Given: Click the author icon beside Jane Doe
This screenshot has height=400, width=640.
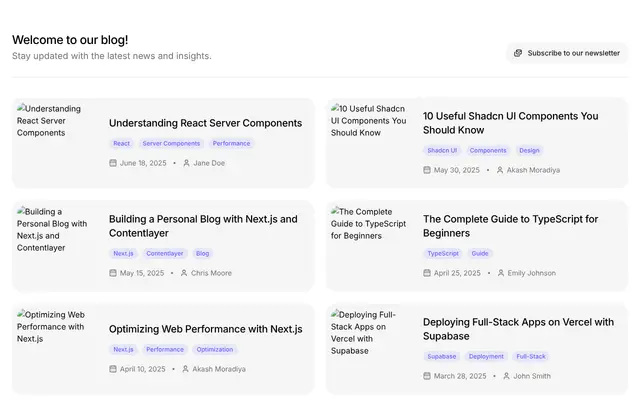Looking at the screenshot, I should pyautogui.click(x=186, y=163).
